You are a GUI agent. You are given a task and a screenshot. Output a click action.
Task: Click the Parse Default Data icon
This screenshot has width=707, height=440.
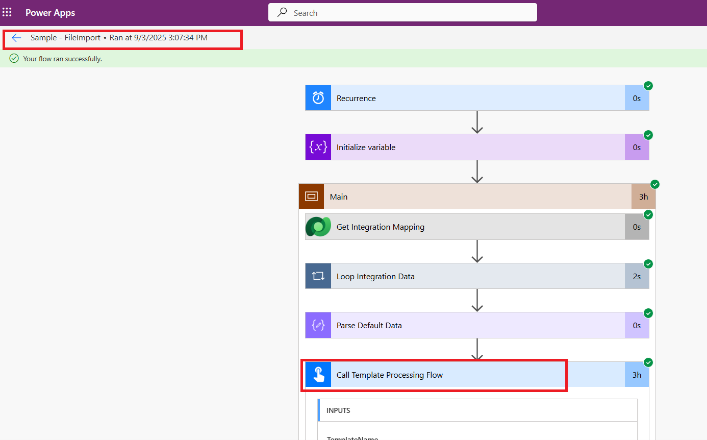click(x=317, y=325)
